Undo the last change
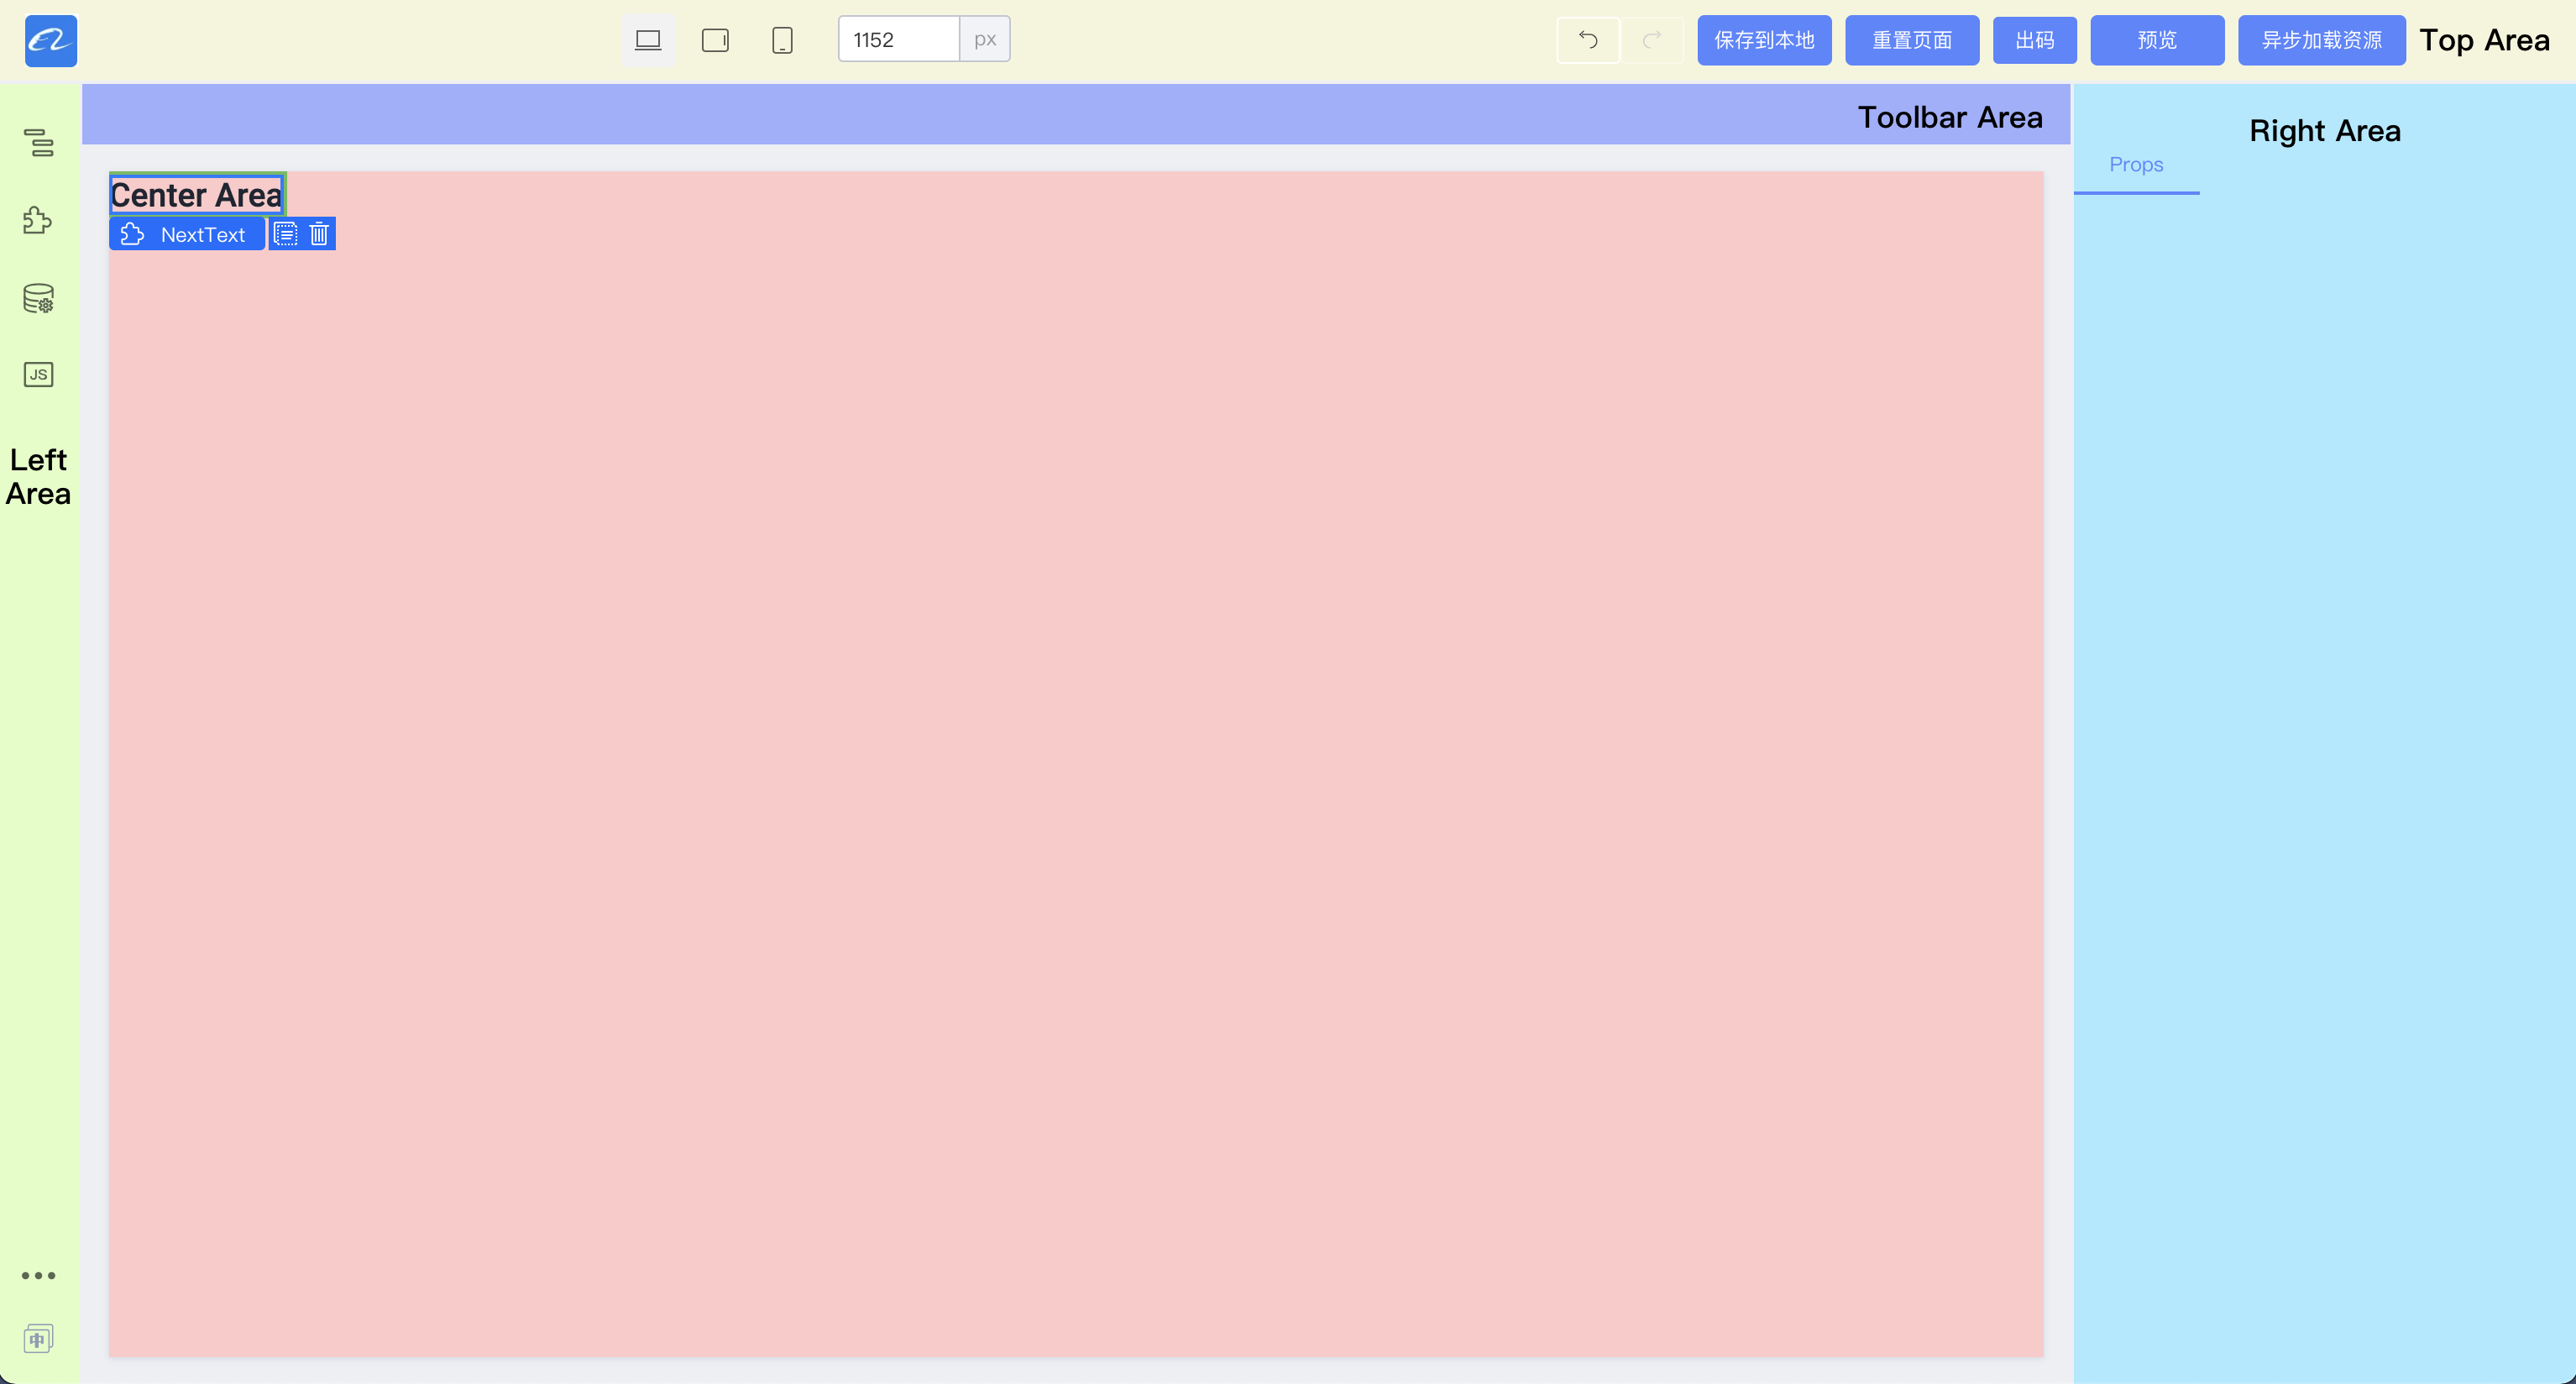 point(1587,40)
